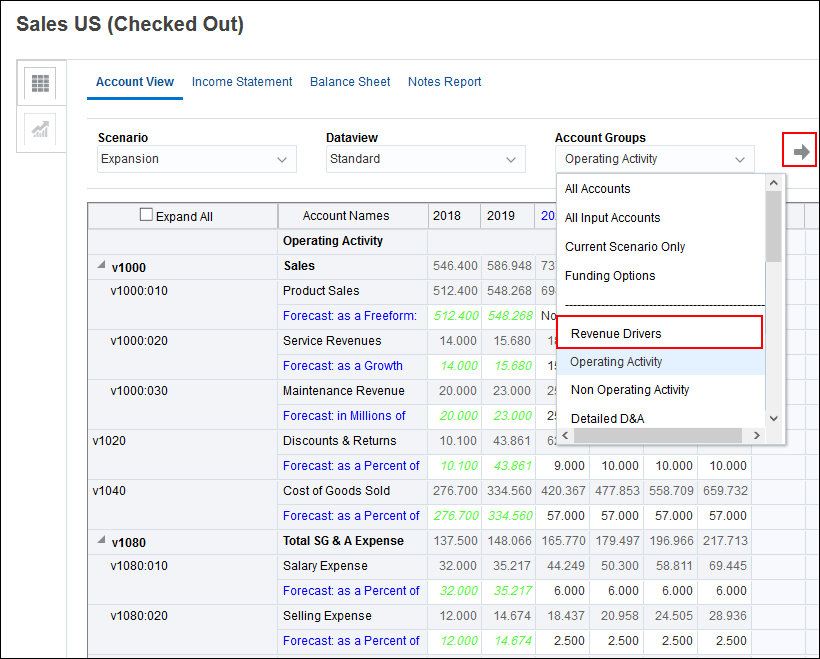Viewport: 820px width, 659px height.
Task: Click the left scroll arrow in the dropdown
Action: click(565, 436)
